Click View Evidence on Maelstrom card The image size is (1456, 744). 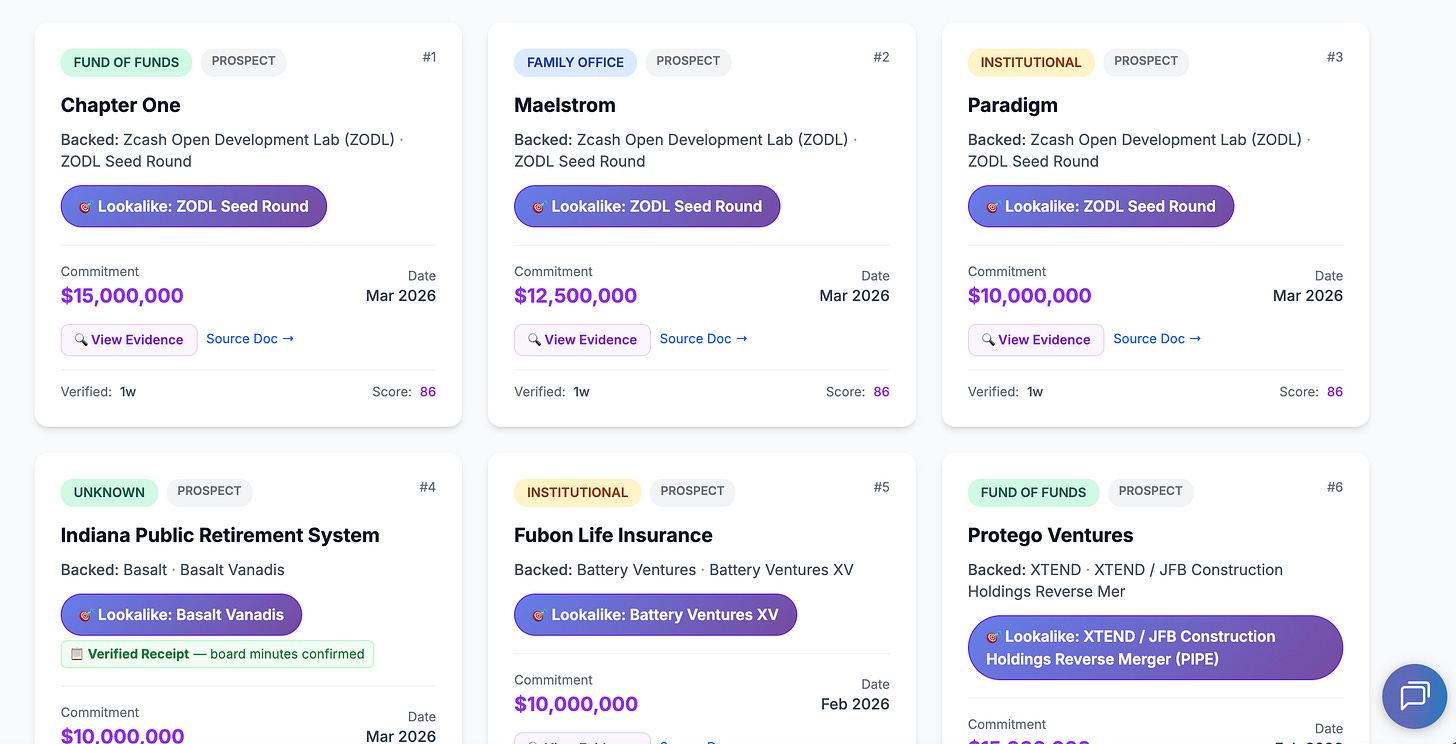point(582,340)
